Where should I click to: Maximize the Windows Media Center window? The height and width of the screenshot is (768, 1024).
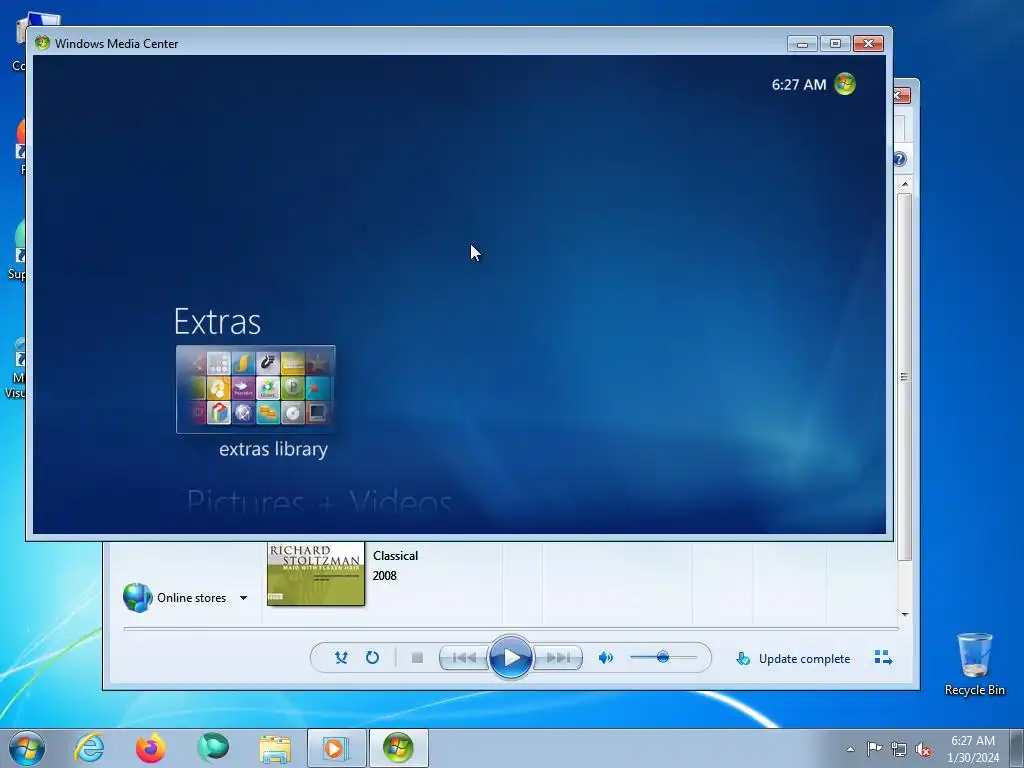(835, 43)
